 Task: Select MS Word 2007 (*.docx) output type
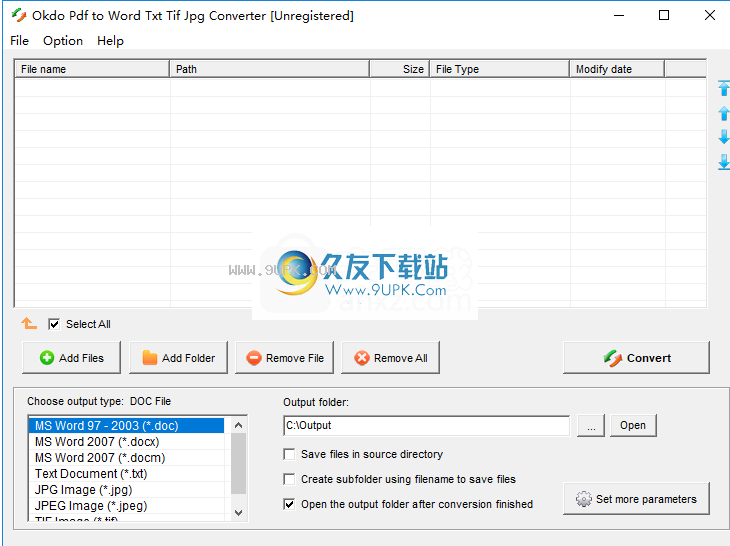click(127, 441)
